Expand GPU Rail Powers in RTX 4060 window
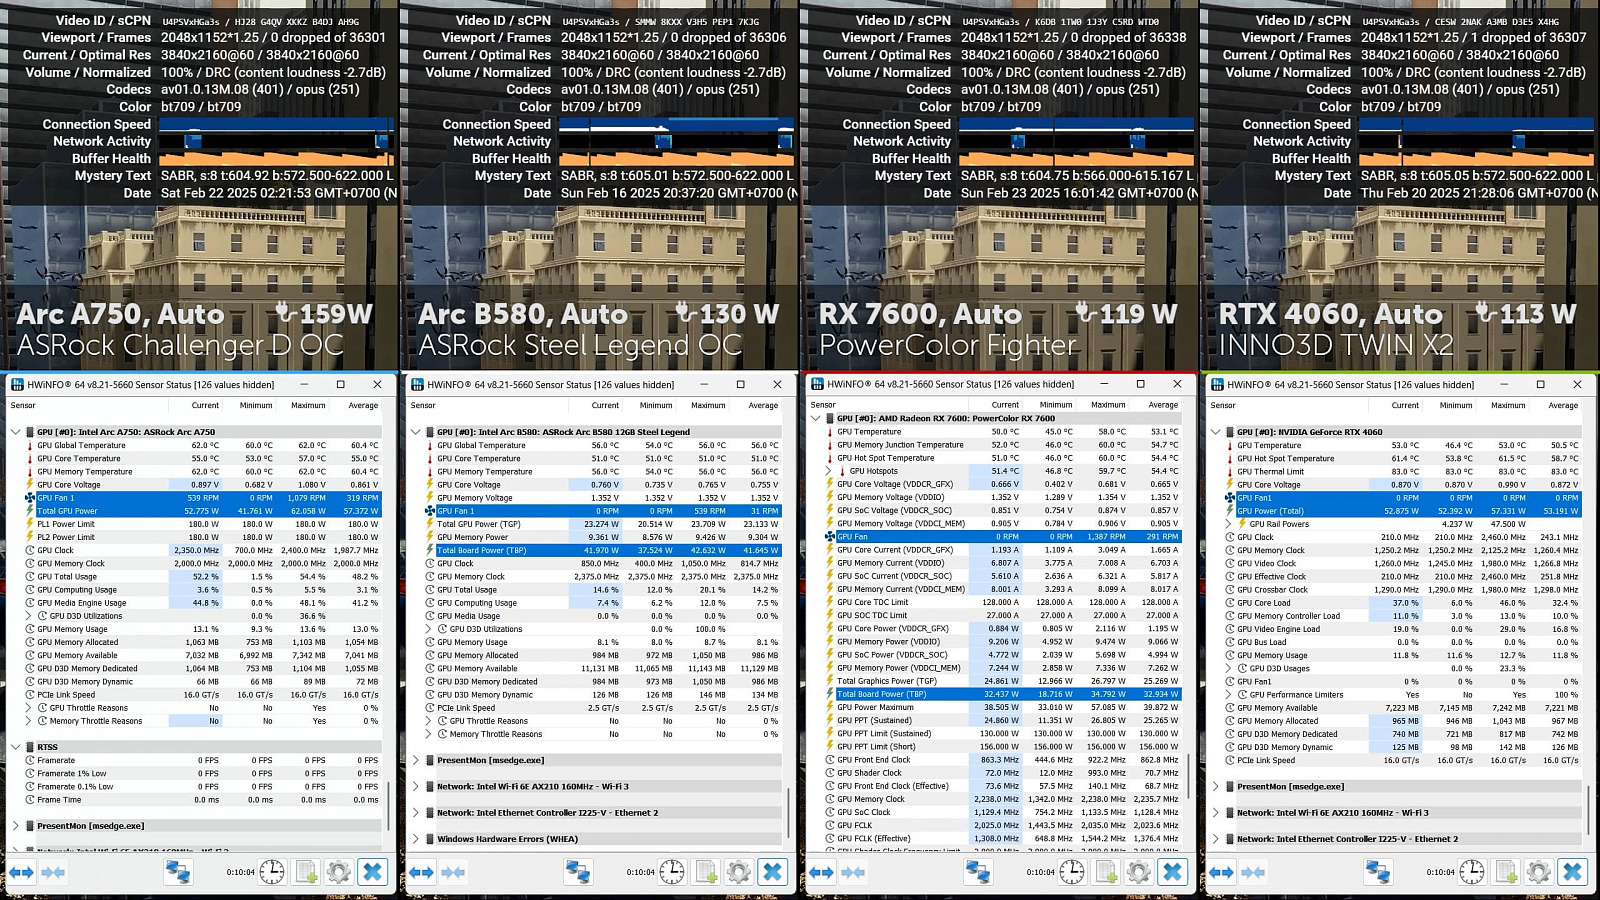 [x=1229, y=524]
